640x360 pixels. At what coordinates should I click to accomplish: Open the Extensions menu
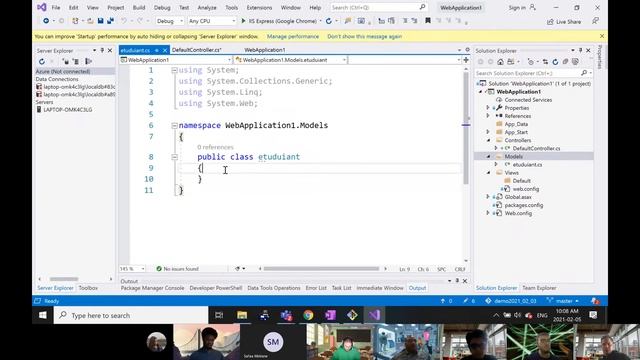(259, 8)
